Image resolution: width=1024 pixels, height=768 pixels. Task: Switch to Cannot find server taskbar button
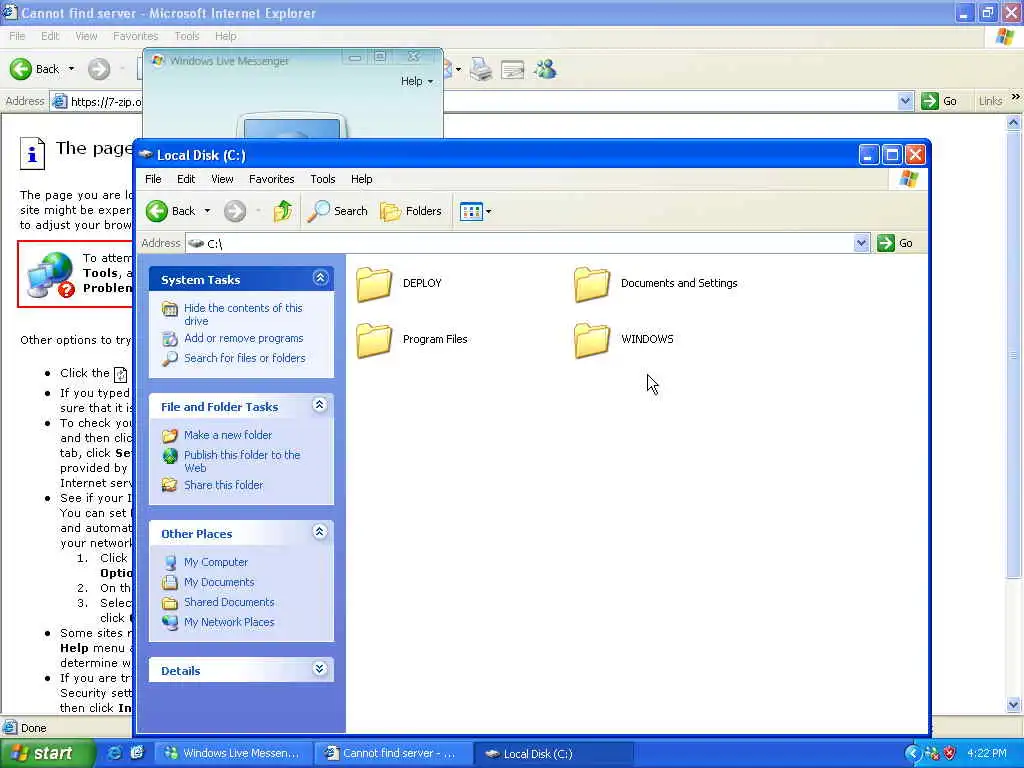tap(392, 754)
